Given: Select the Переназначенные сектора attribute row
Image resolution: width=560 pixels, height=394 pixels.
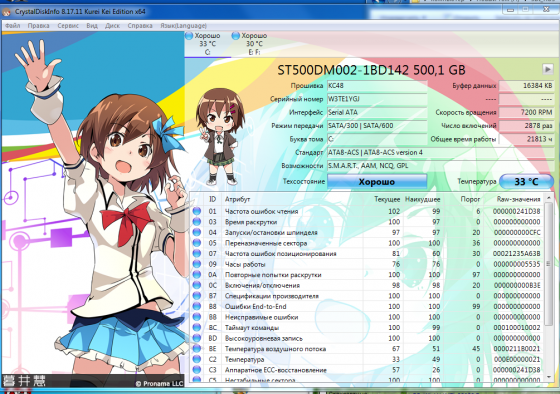Looking at the screenshot, I should coord(367,243).
